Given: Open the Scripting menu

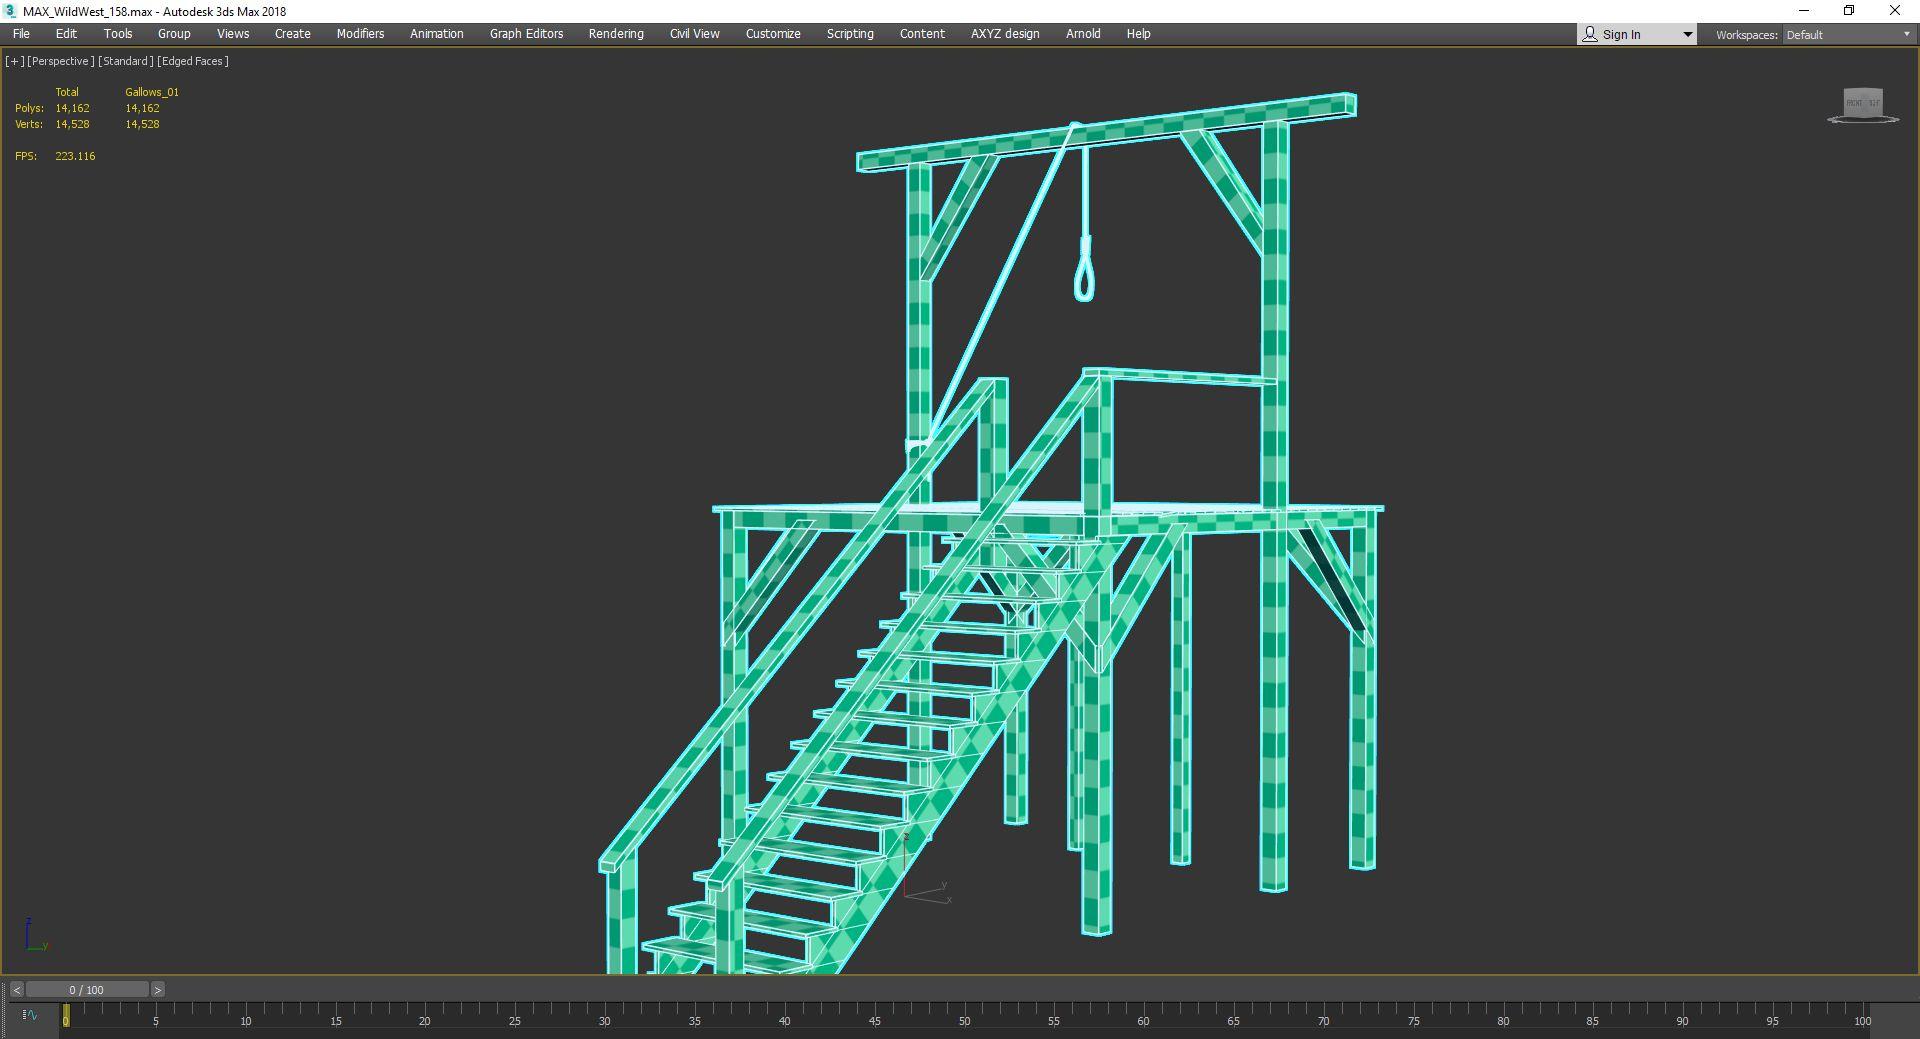Looking at the screenshot, I should tap(849, 34).
